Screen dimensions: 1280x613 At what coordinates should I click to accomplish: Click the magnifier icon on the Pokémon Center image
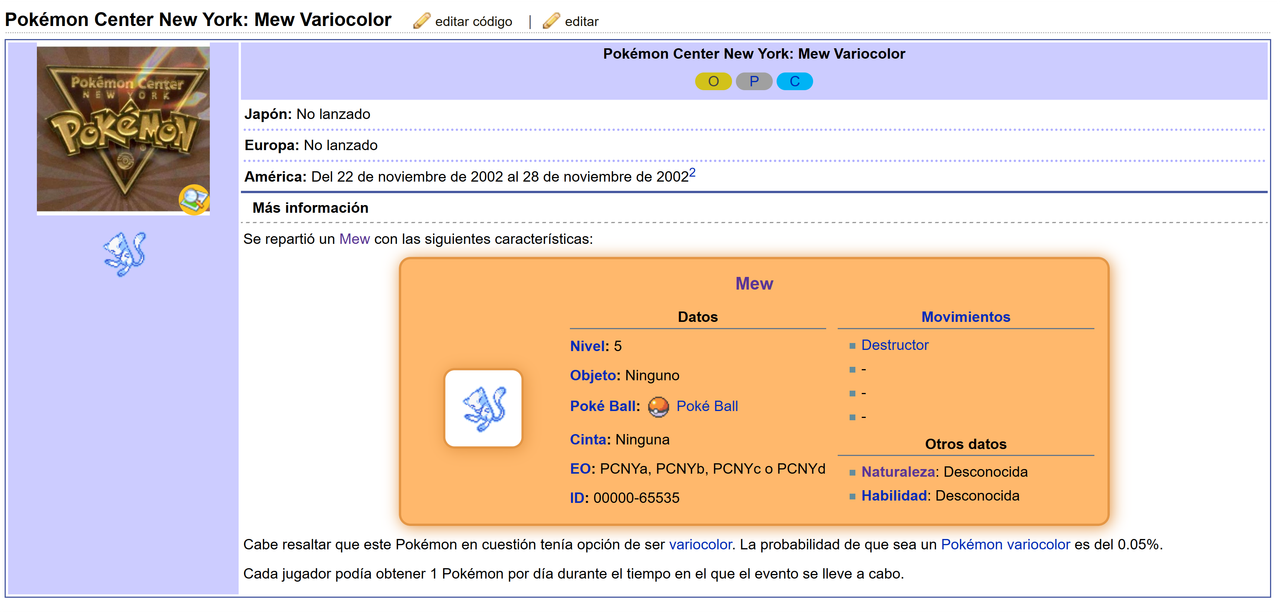[193, 200]
